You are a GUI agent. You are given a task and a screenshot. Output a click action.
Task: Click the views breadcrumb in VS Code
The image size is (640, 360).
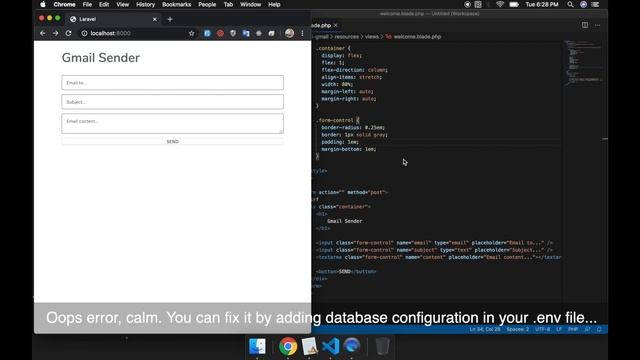pos(371,36)
